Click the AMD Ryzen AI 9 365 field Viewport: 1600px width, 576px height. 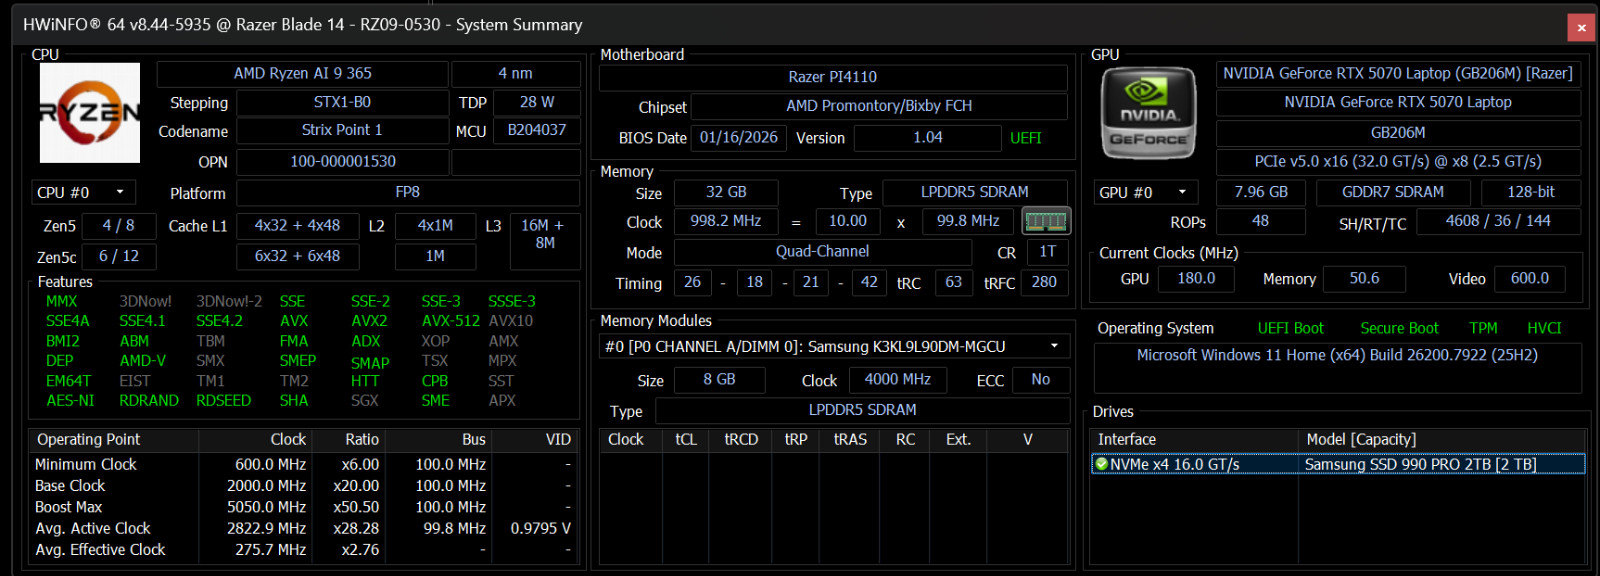(x=302, y=74)
